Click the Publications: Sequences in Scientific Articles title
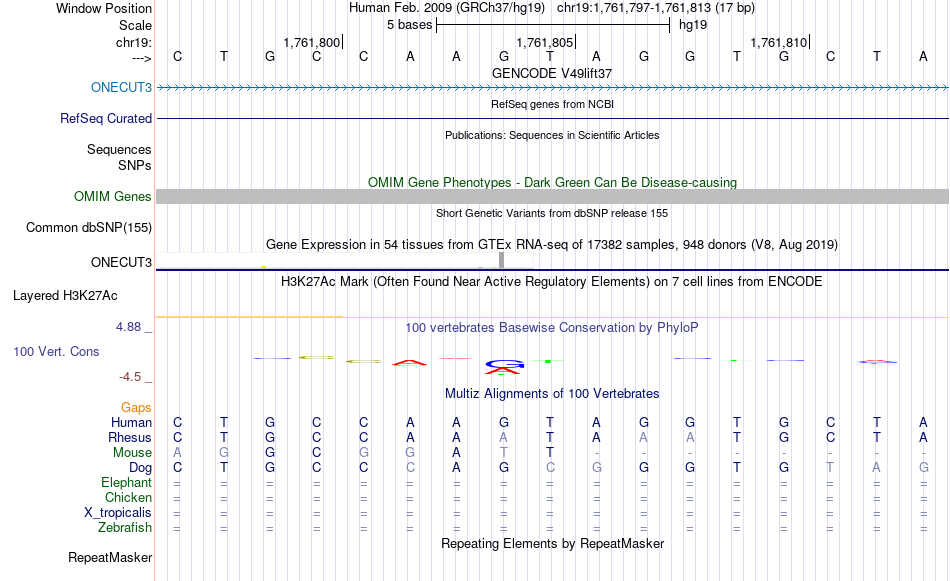The image size is (950, 581). pos(552,135)
